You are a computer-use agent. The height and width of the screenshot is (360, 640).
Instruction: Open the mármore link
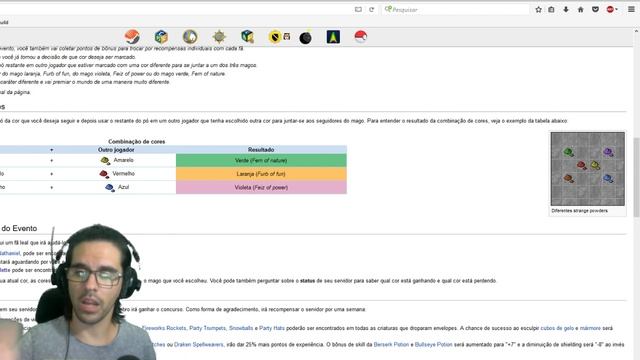[590, 328]
